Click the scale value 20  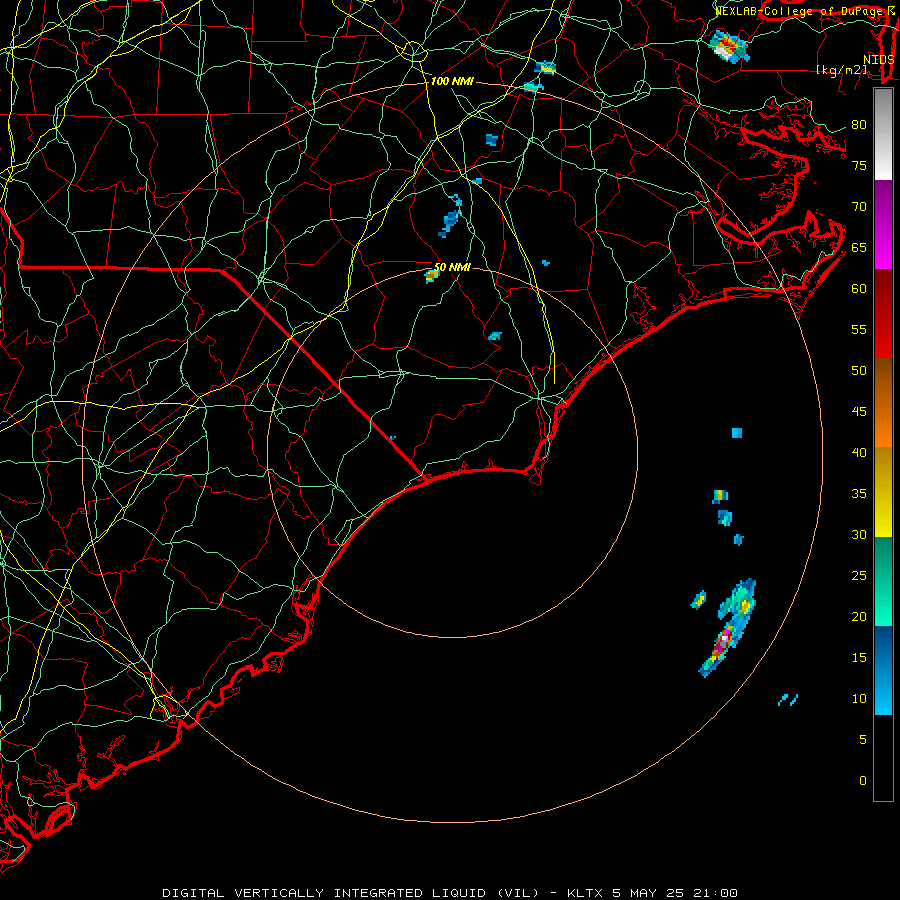pyautogui.click(x=859, y=616)
